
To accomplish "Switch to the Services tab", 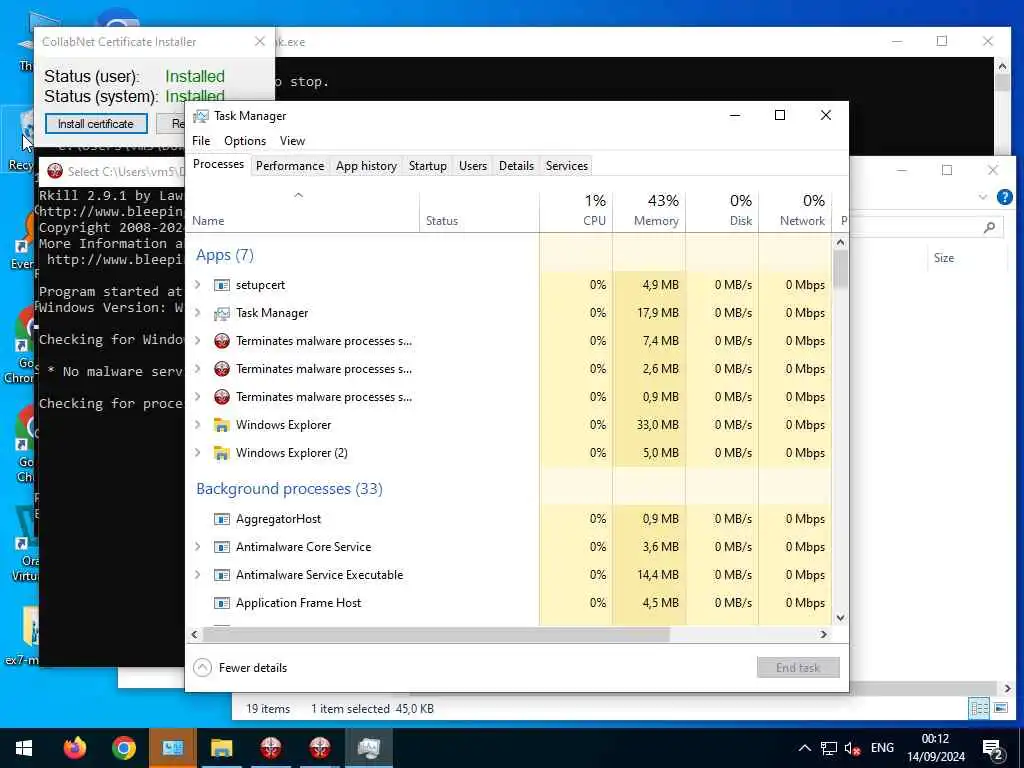I will point(567,166).
